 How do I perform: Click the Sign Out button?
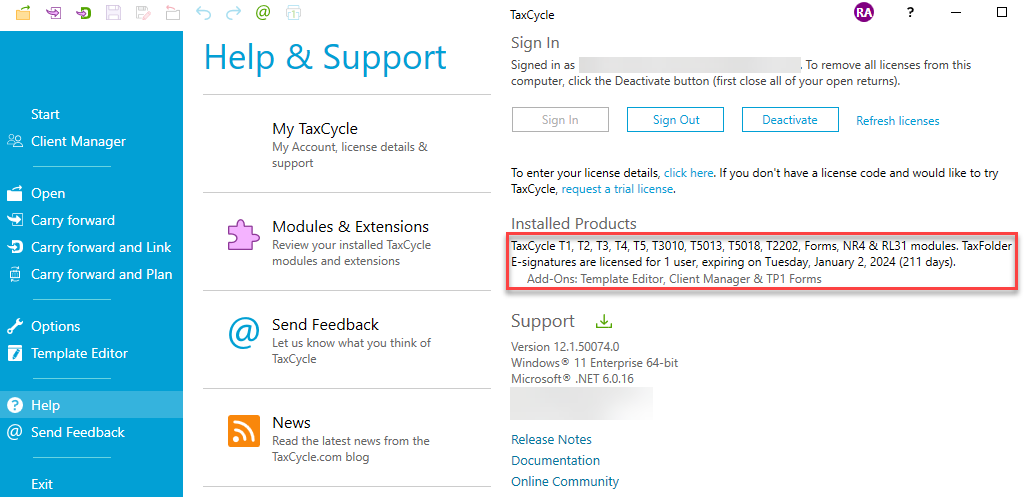click(x=675, y=120)
